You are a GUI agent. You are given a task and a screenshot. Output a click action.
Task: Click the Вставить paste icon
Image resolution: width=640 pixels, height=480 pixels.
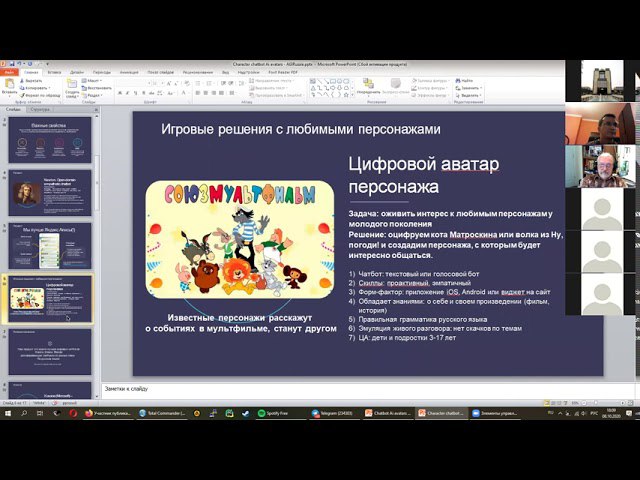[x=9, y=84]
